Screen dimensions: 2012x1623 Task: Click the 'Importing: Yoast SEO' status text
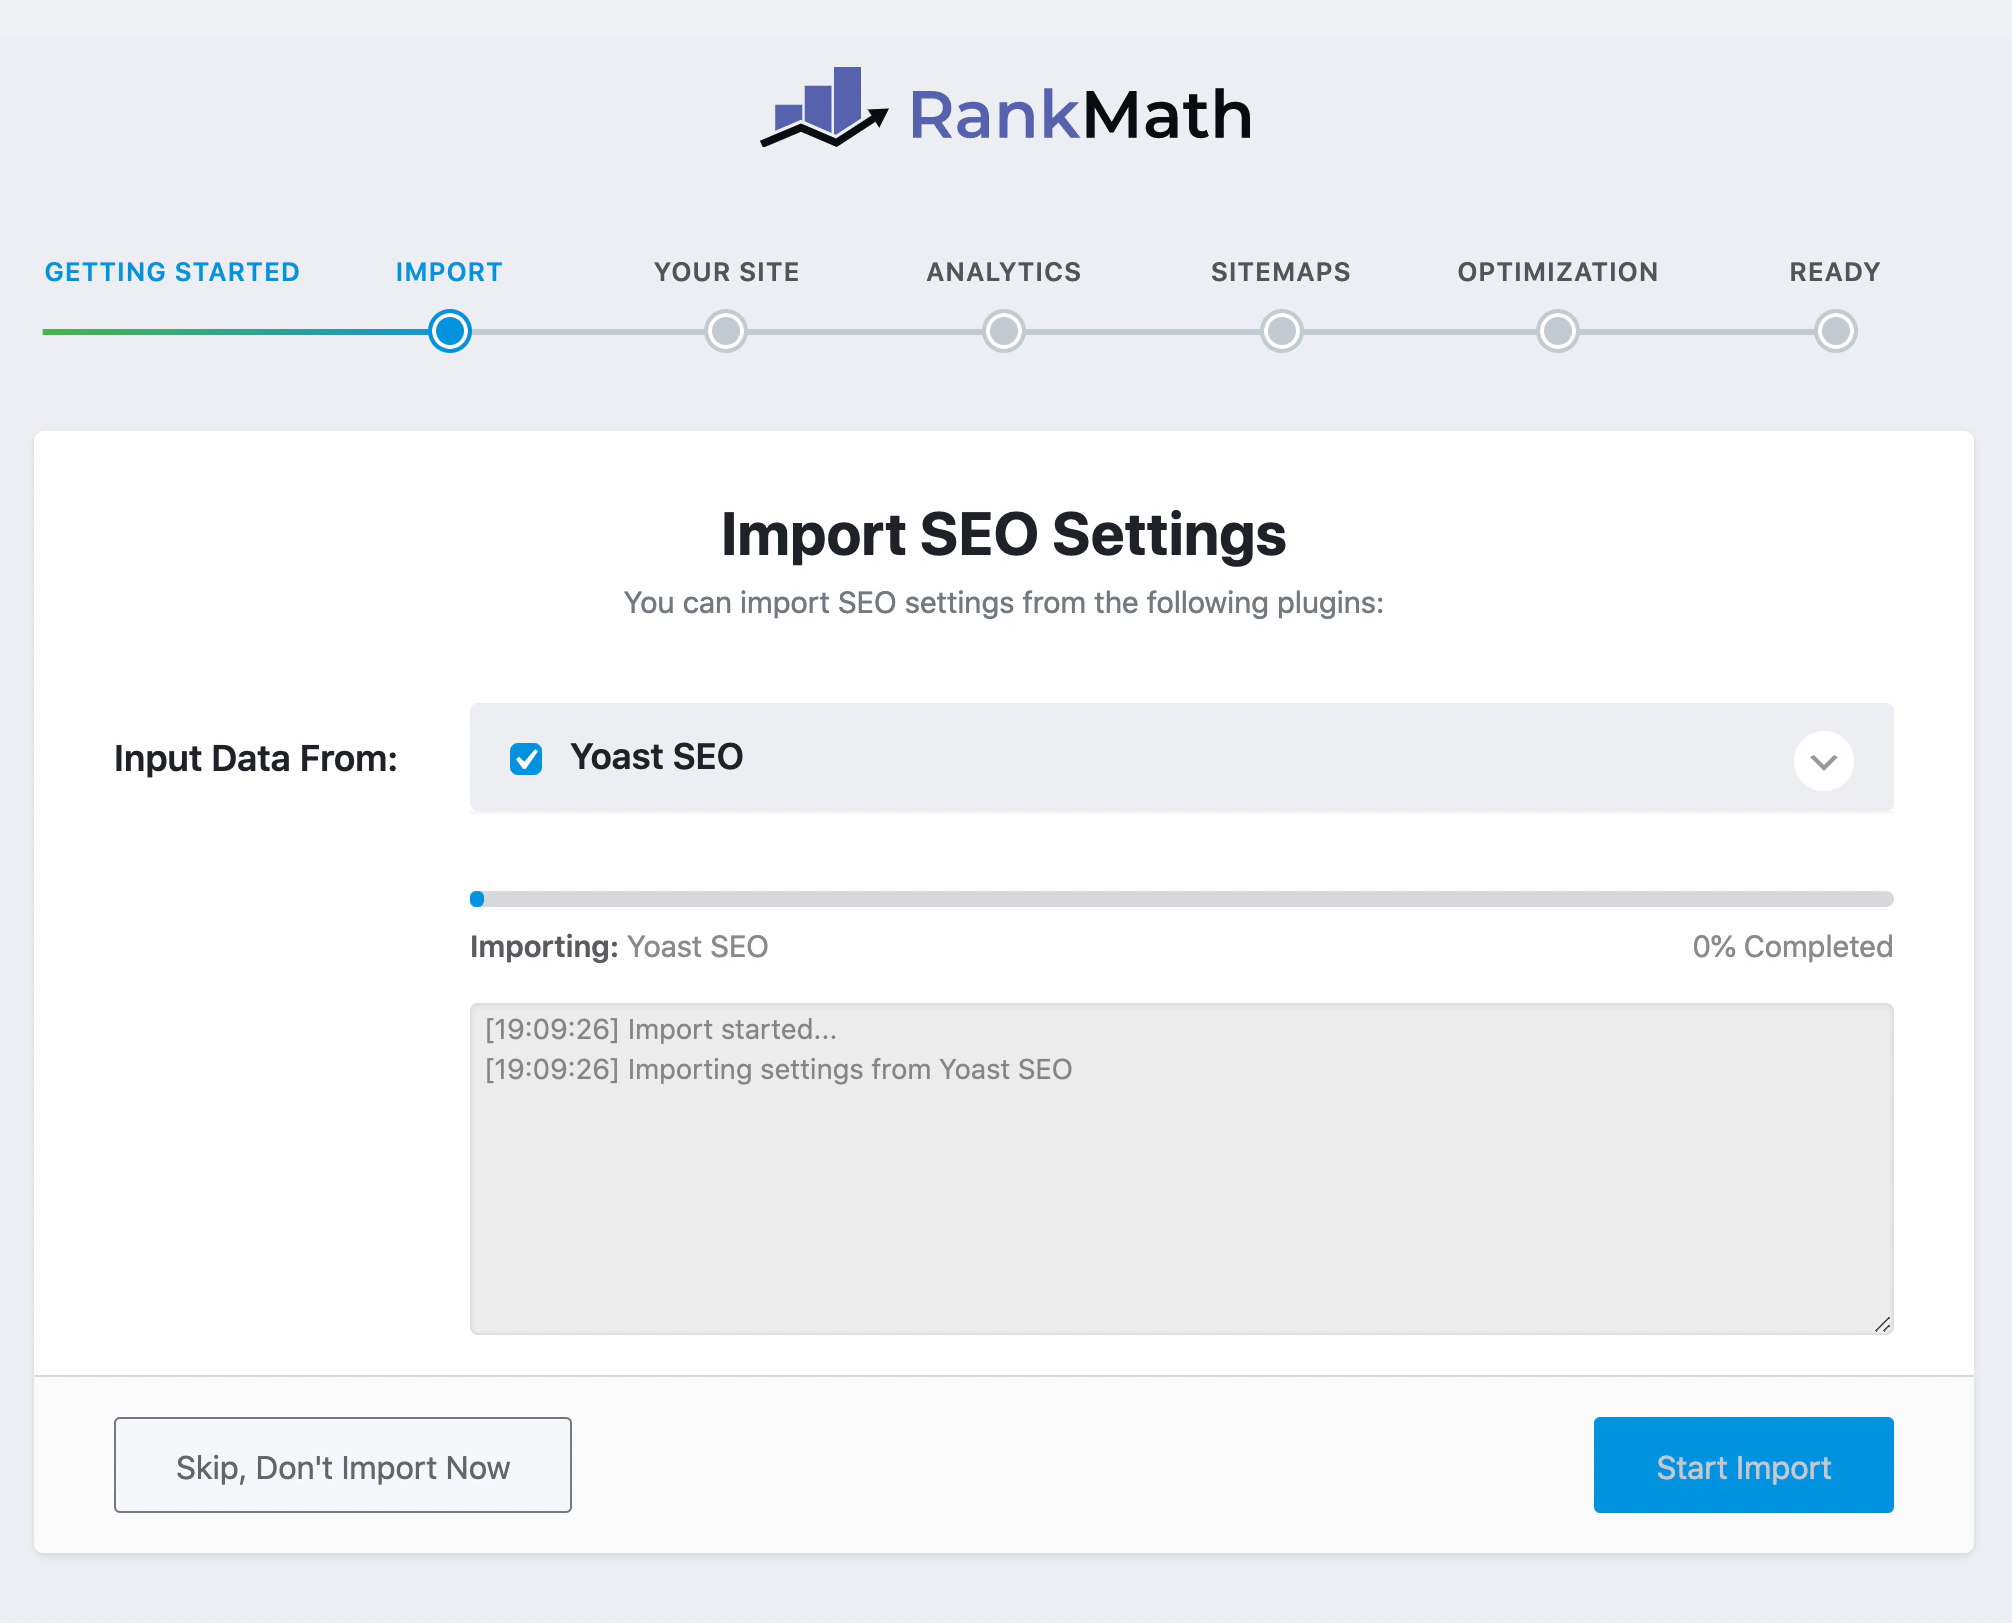point(619,946)
